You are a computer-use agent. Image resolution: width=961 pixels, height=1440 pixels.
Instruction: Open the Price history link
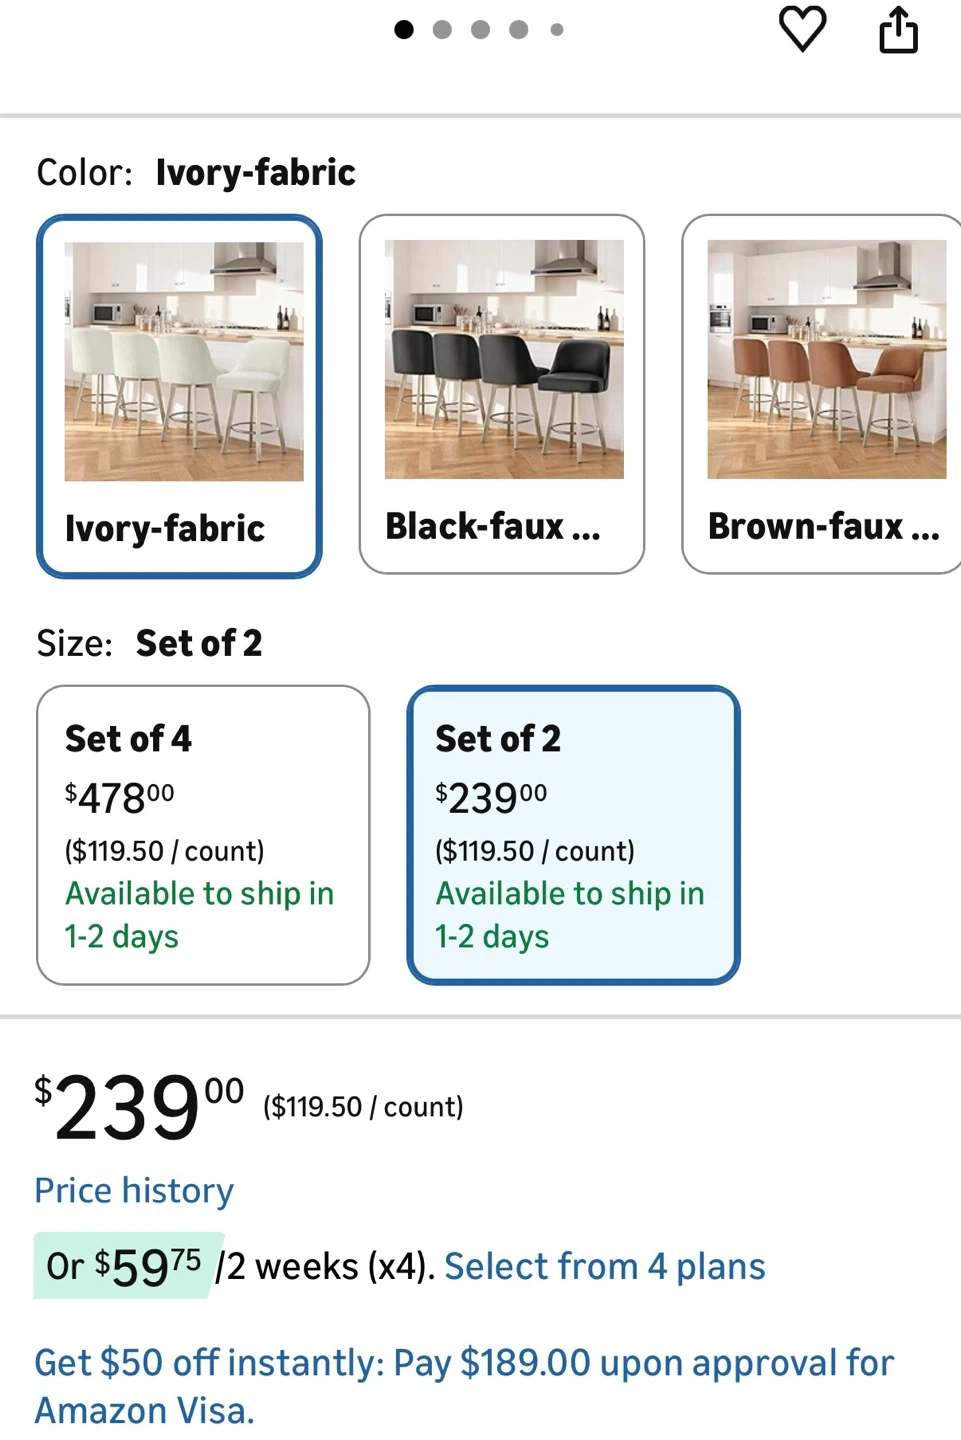(x=134, y=1190)
